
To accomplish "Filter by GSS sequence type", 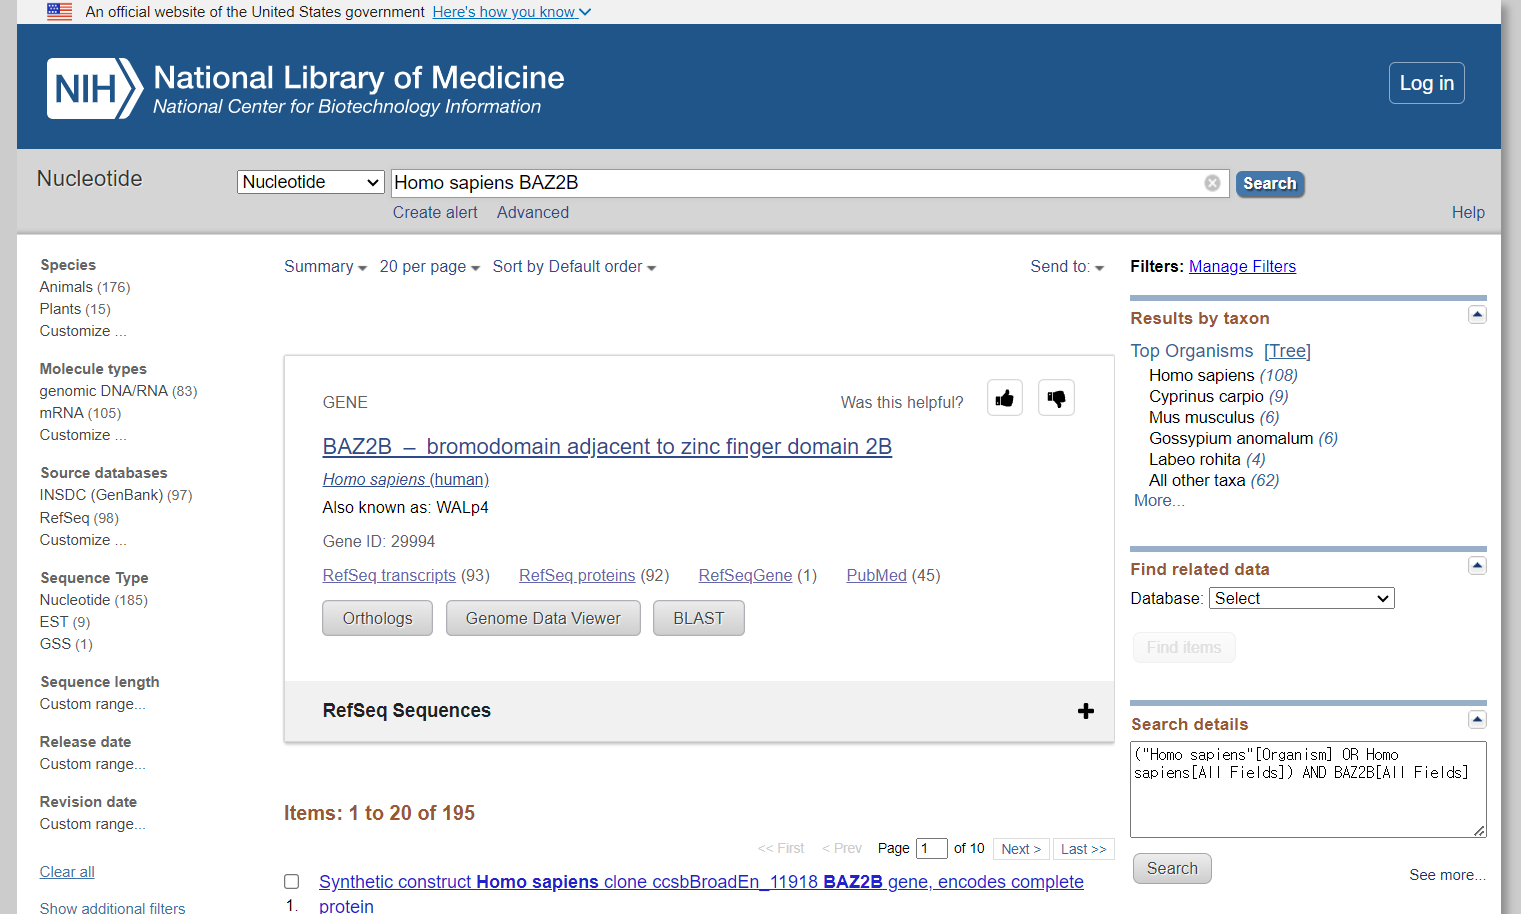I will (55, 644).
